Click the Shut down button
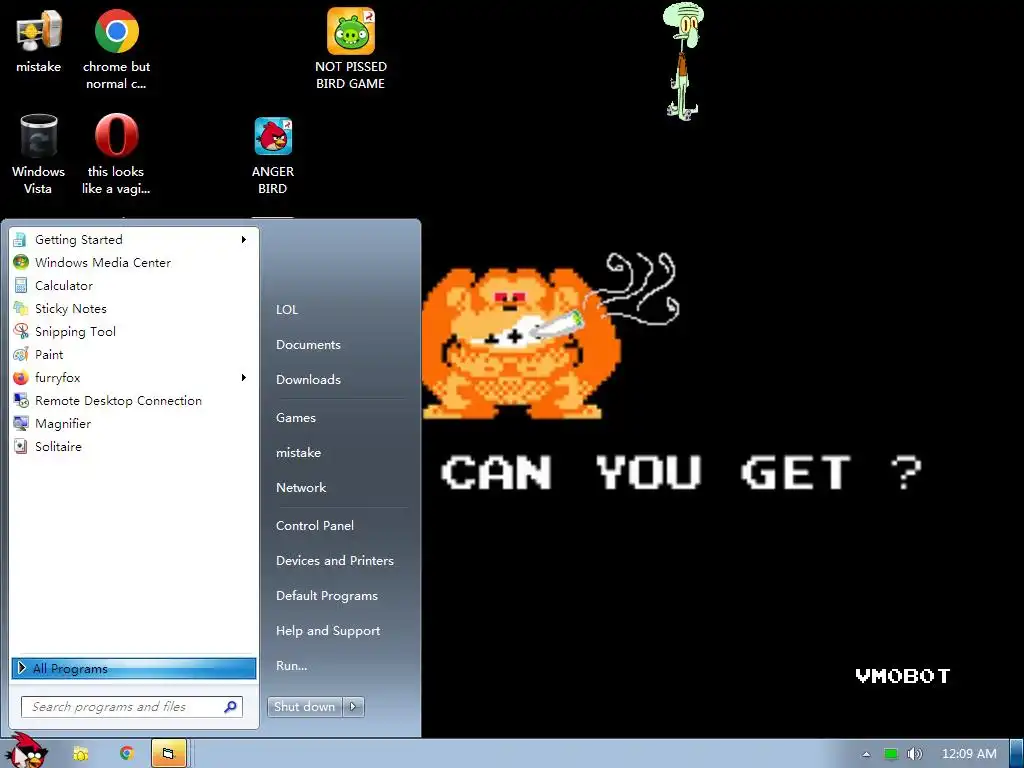1024x768 pixels. pos(305,707)
